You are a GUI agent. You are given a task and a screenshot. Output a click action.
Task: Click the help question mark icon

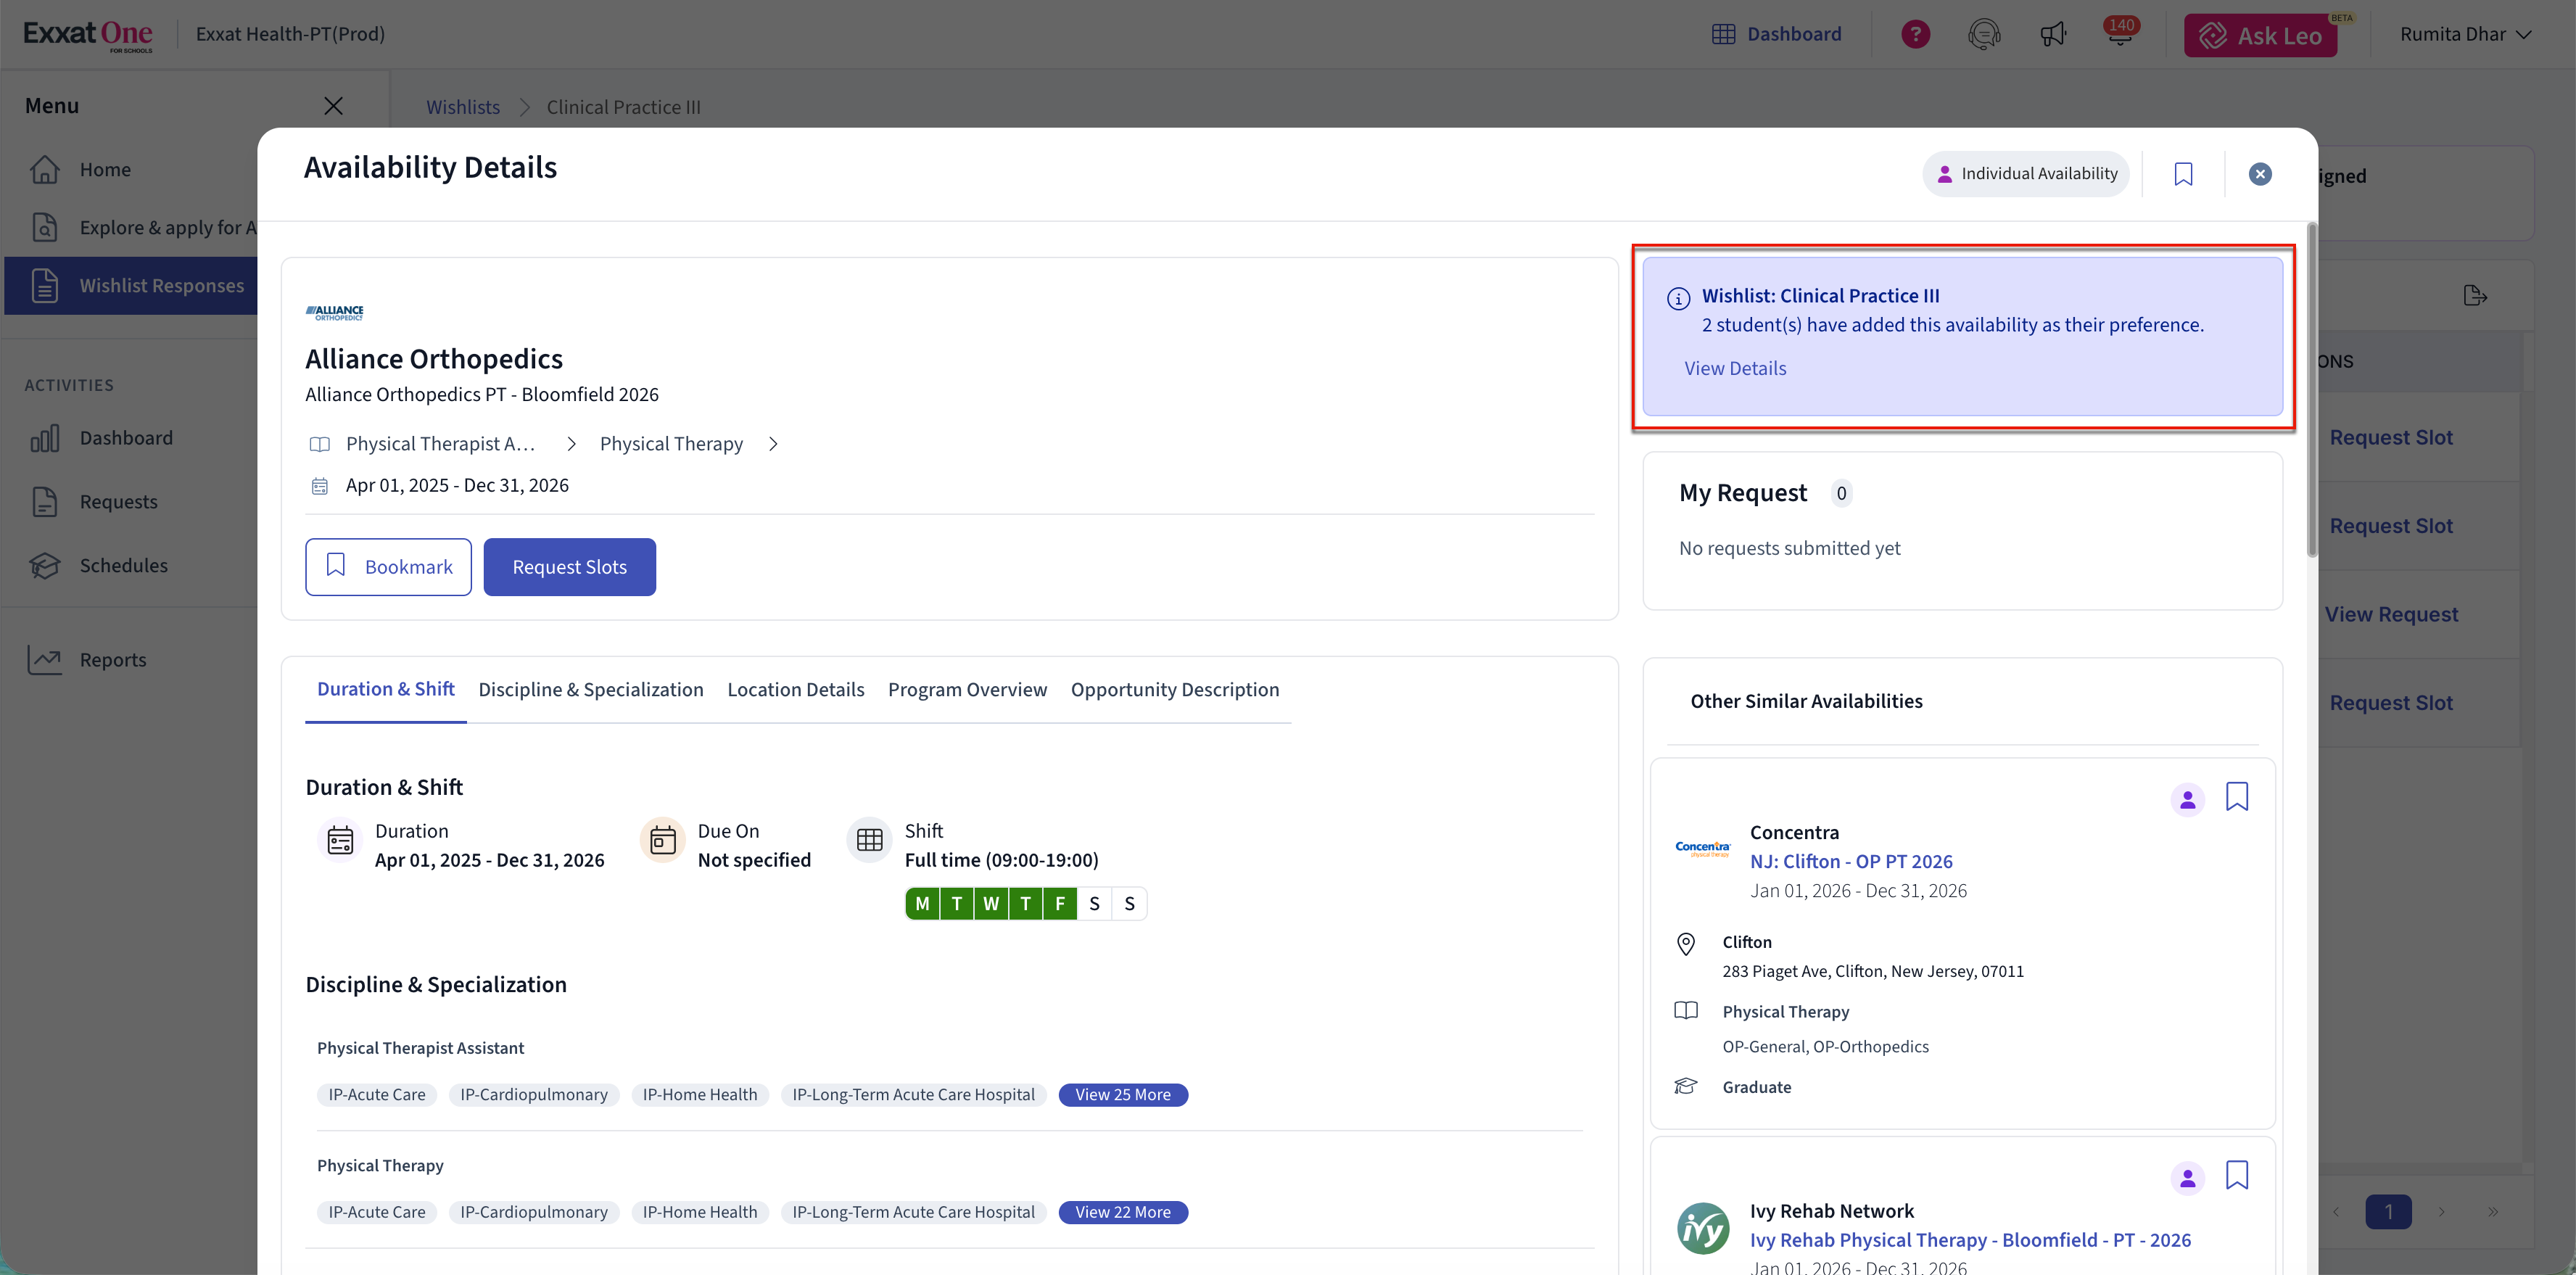(1915, 34)
